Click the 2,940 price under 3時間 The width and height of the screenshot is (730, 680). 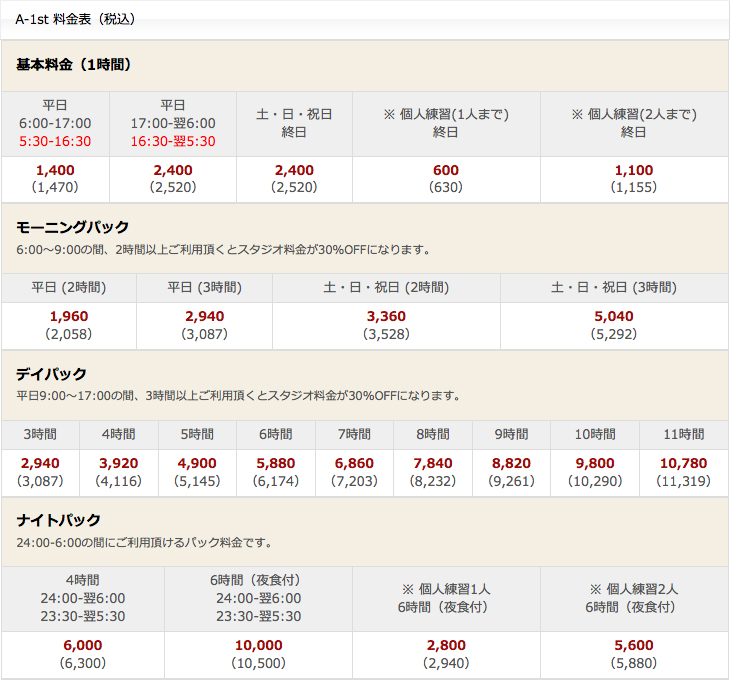[41, 464]
